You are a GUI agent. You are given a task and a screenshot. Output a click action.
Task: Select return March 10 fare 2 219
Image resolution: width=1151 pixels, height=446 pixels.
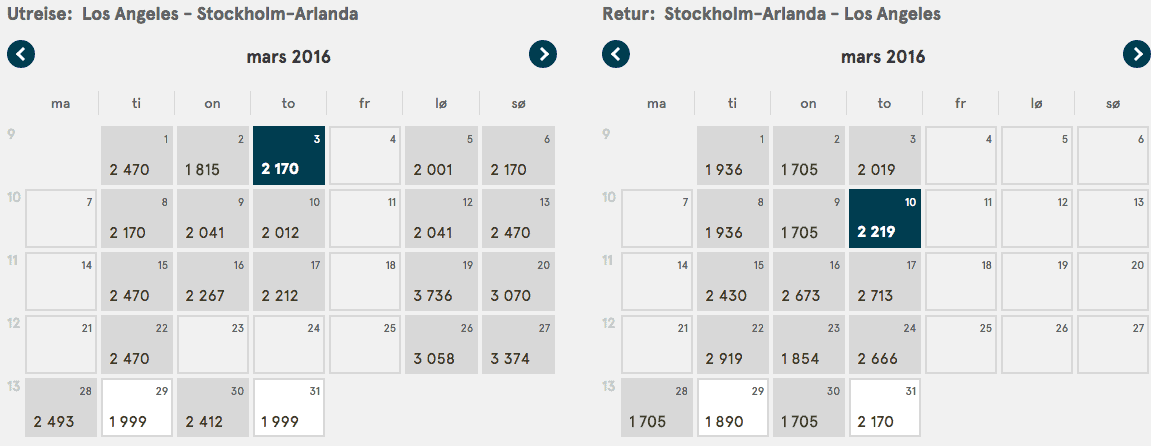[884, 218]
